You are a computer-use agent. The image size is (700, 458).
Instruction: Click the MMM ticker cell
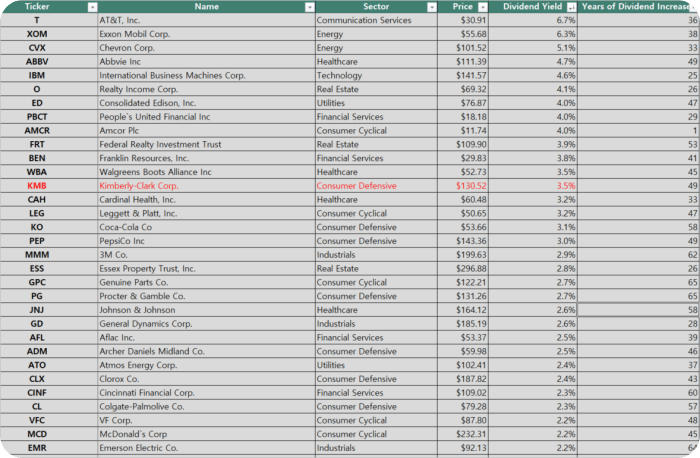coord(49,255)
